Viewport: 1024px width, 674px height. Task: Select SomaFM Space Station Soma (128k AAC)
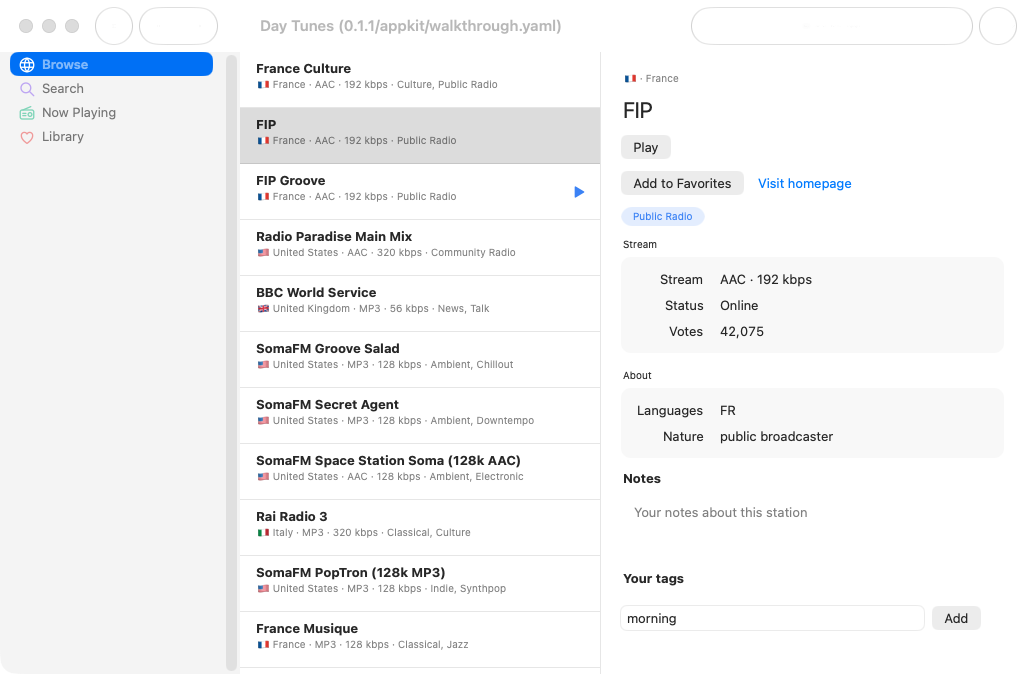coord(420,472)
